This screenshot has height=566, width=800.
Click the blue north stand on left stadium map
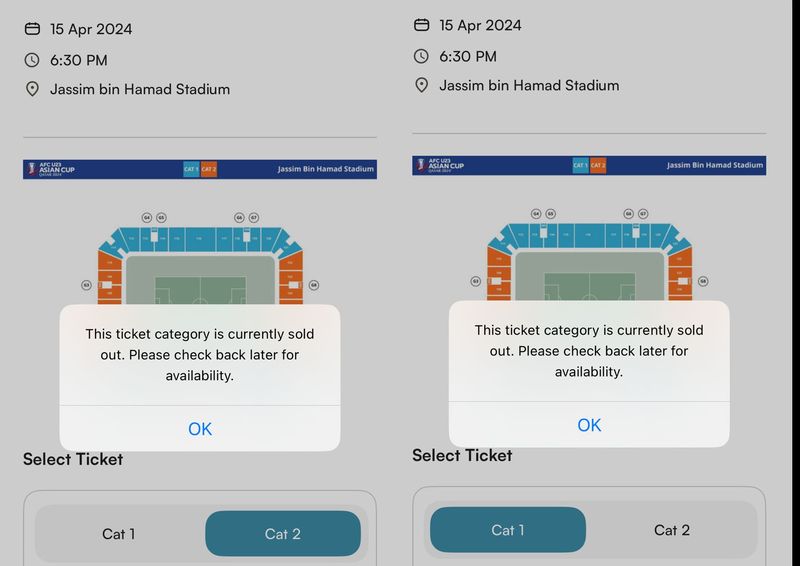(200, 239)
